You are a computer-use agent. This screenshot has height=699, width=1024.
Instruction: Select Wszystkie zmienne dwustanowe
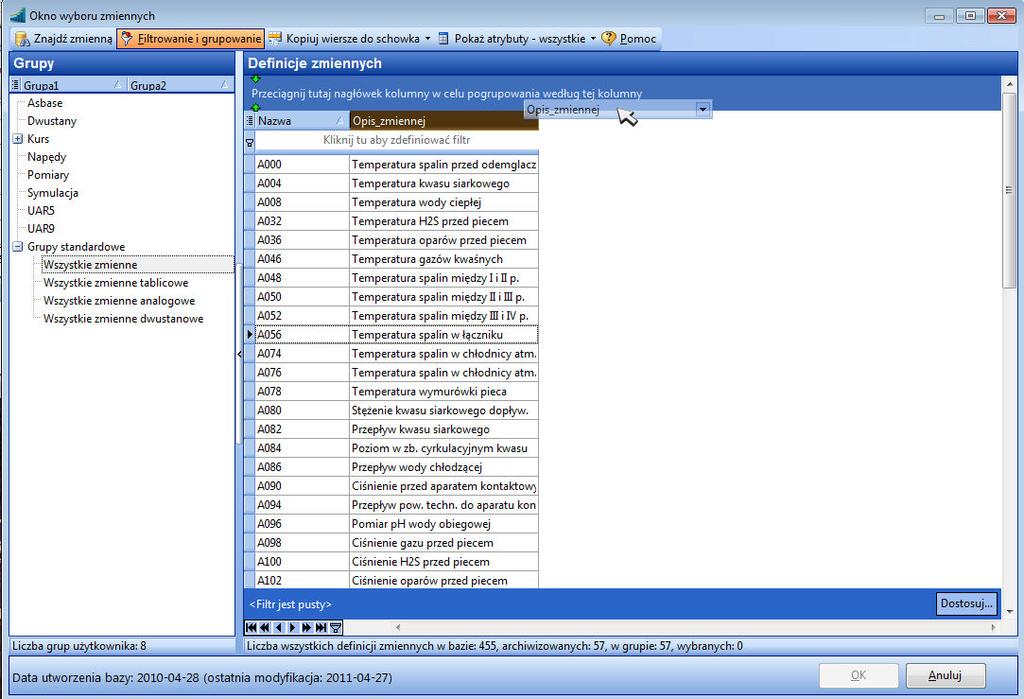123,319
